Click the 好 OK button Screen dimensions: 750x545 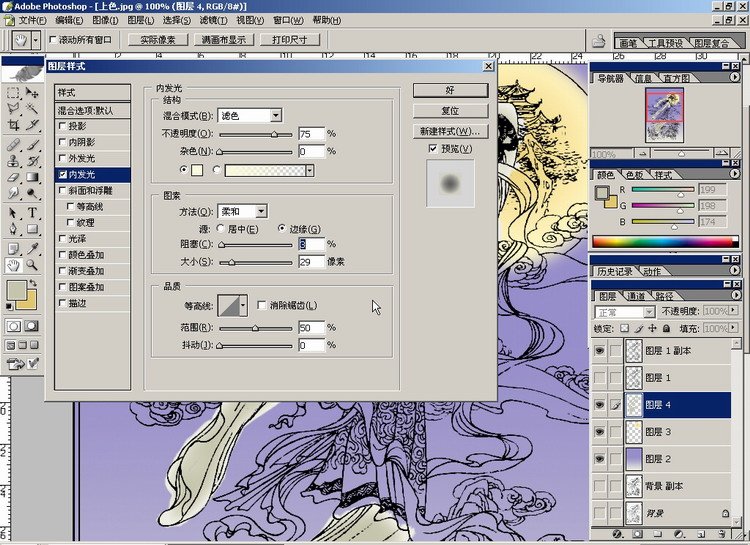[450, 90]
